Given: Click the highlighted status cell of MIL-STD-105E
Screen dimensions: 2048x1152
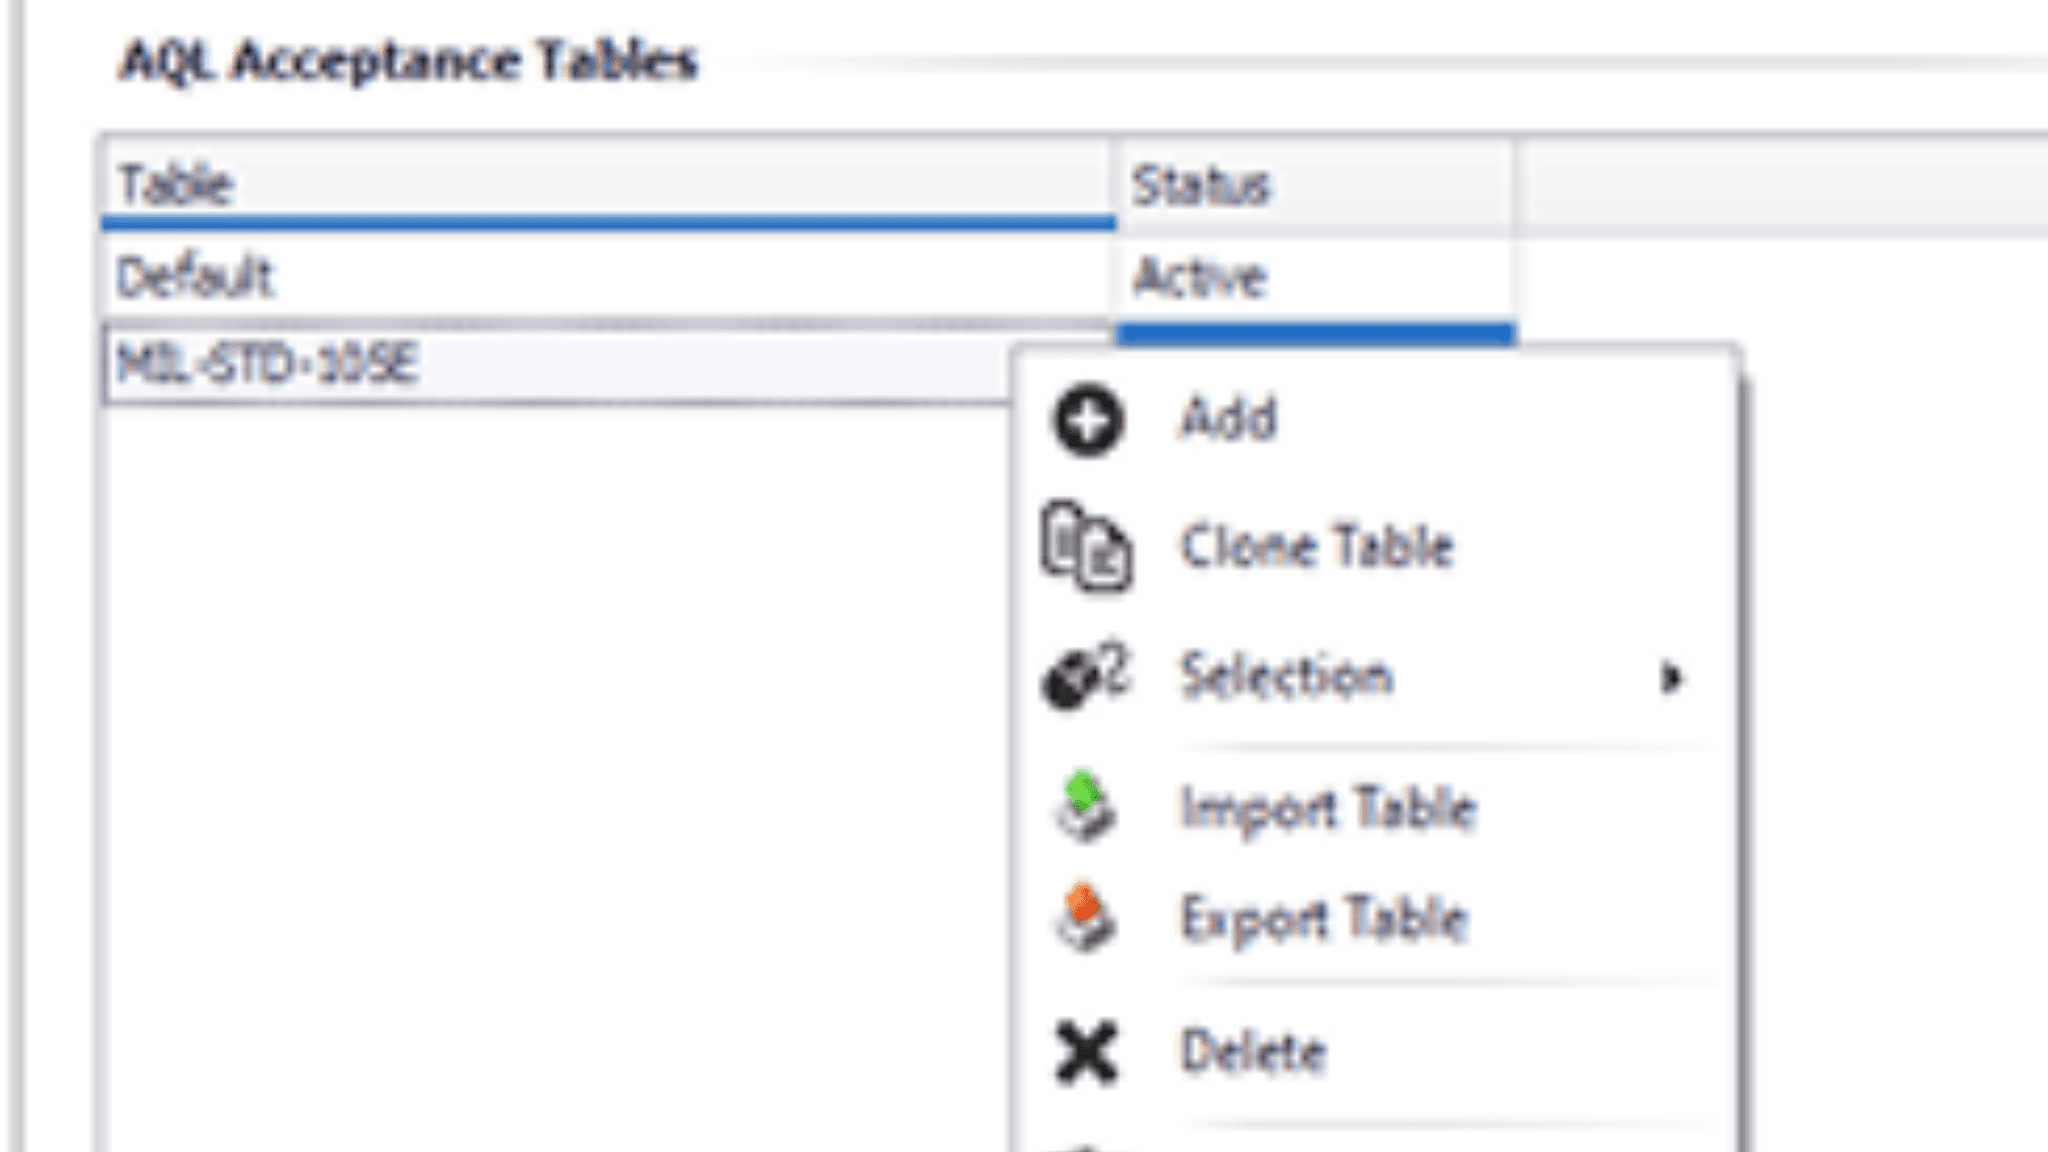Looking at the screenshot, I should coord(1316,334).
